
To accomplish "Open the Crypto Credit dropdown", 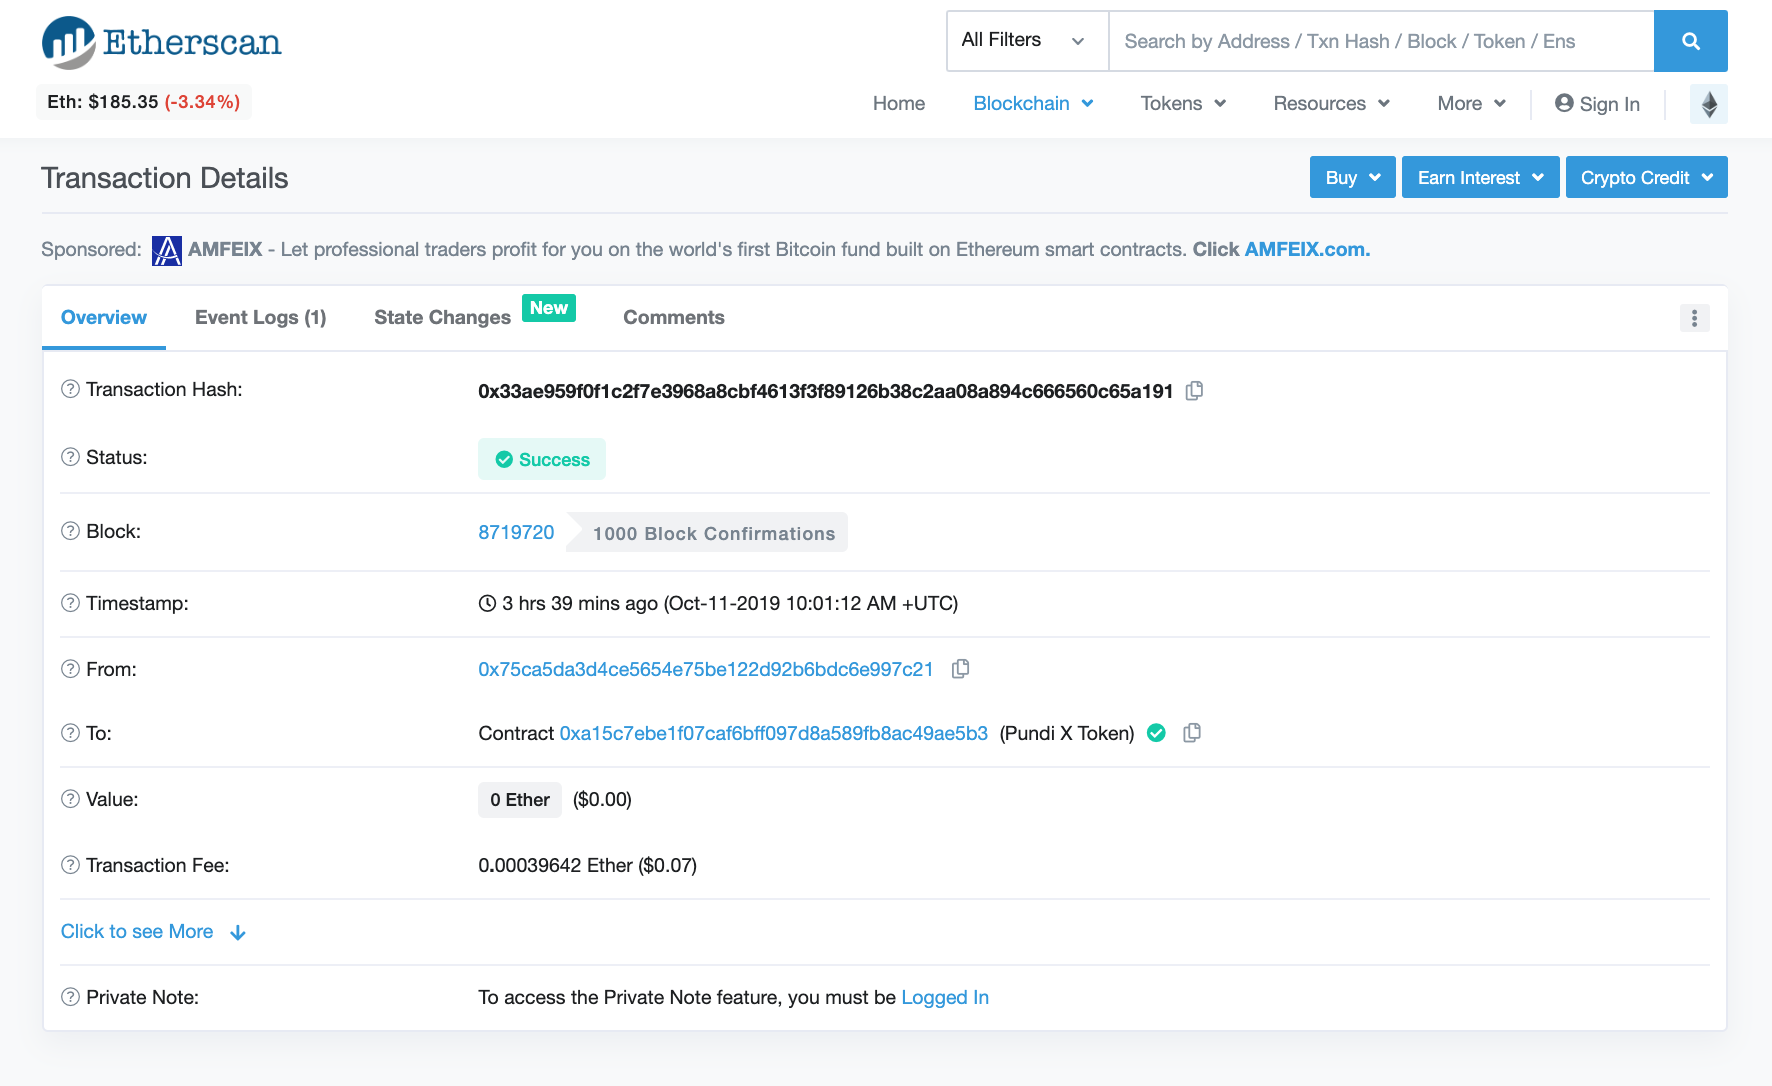I will point(1646,177).
